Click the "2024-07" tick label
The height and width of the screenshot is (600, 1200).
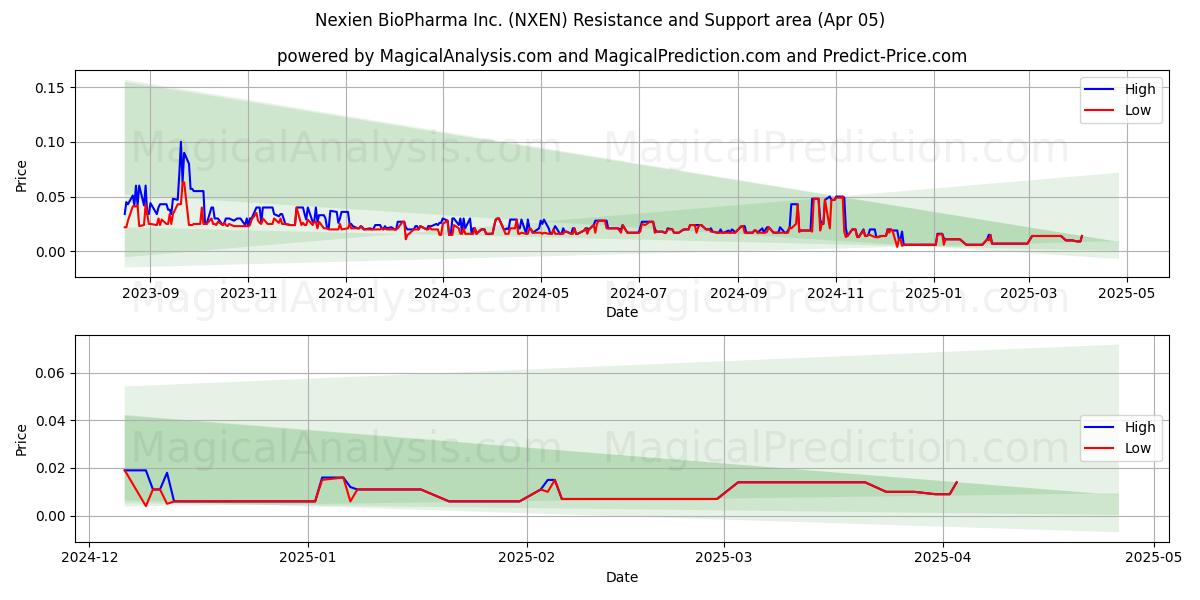(x=639, y=294)
